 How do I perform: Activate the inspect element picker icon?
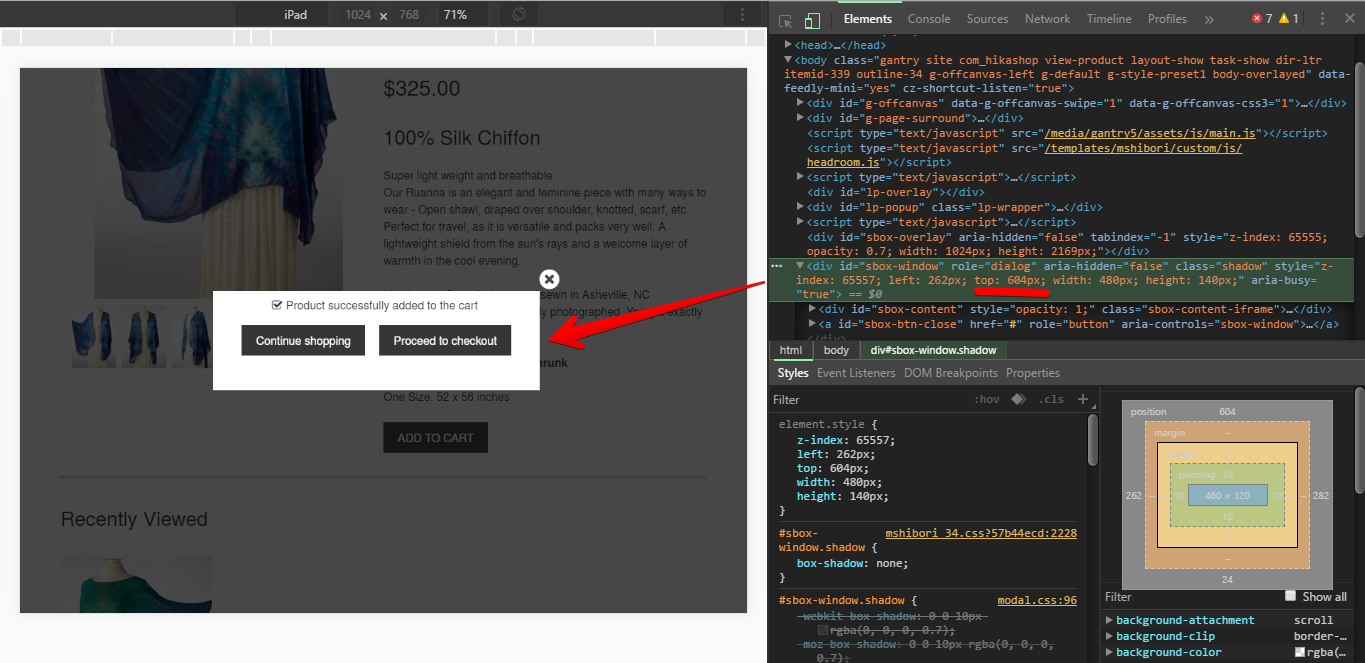pos(785,19)
